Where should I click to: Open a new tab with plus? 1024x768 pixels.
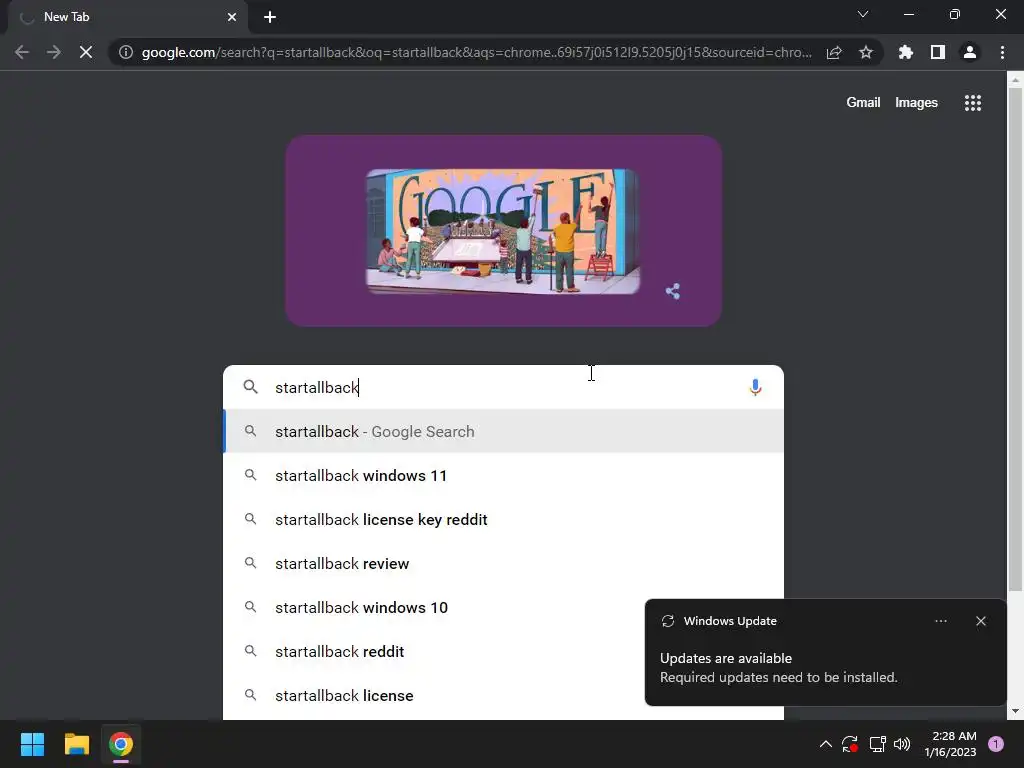[x=270, y=17]
